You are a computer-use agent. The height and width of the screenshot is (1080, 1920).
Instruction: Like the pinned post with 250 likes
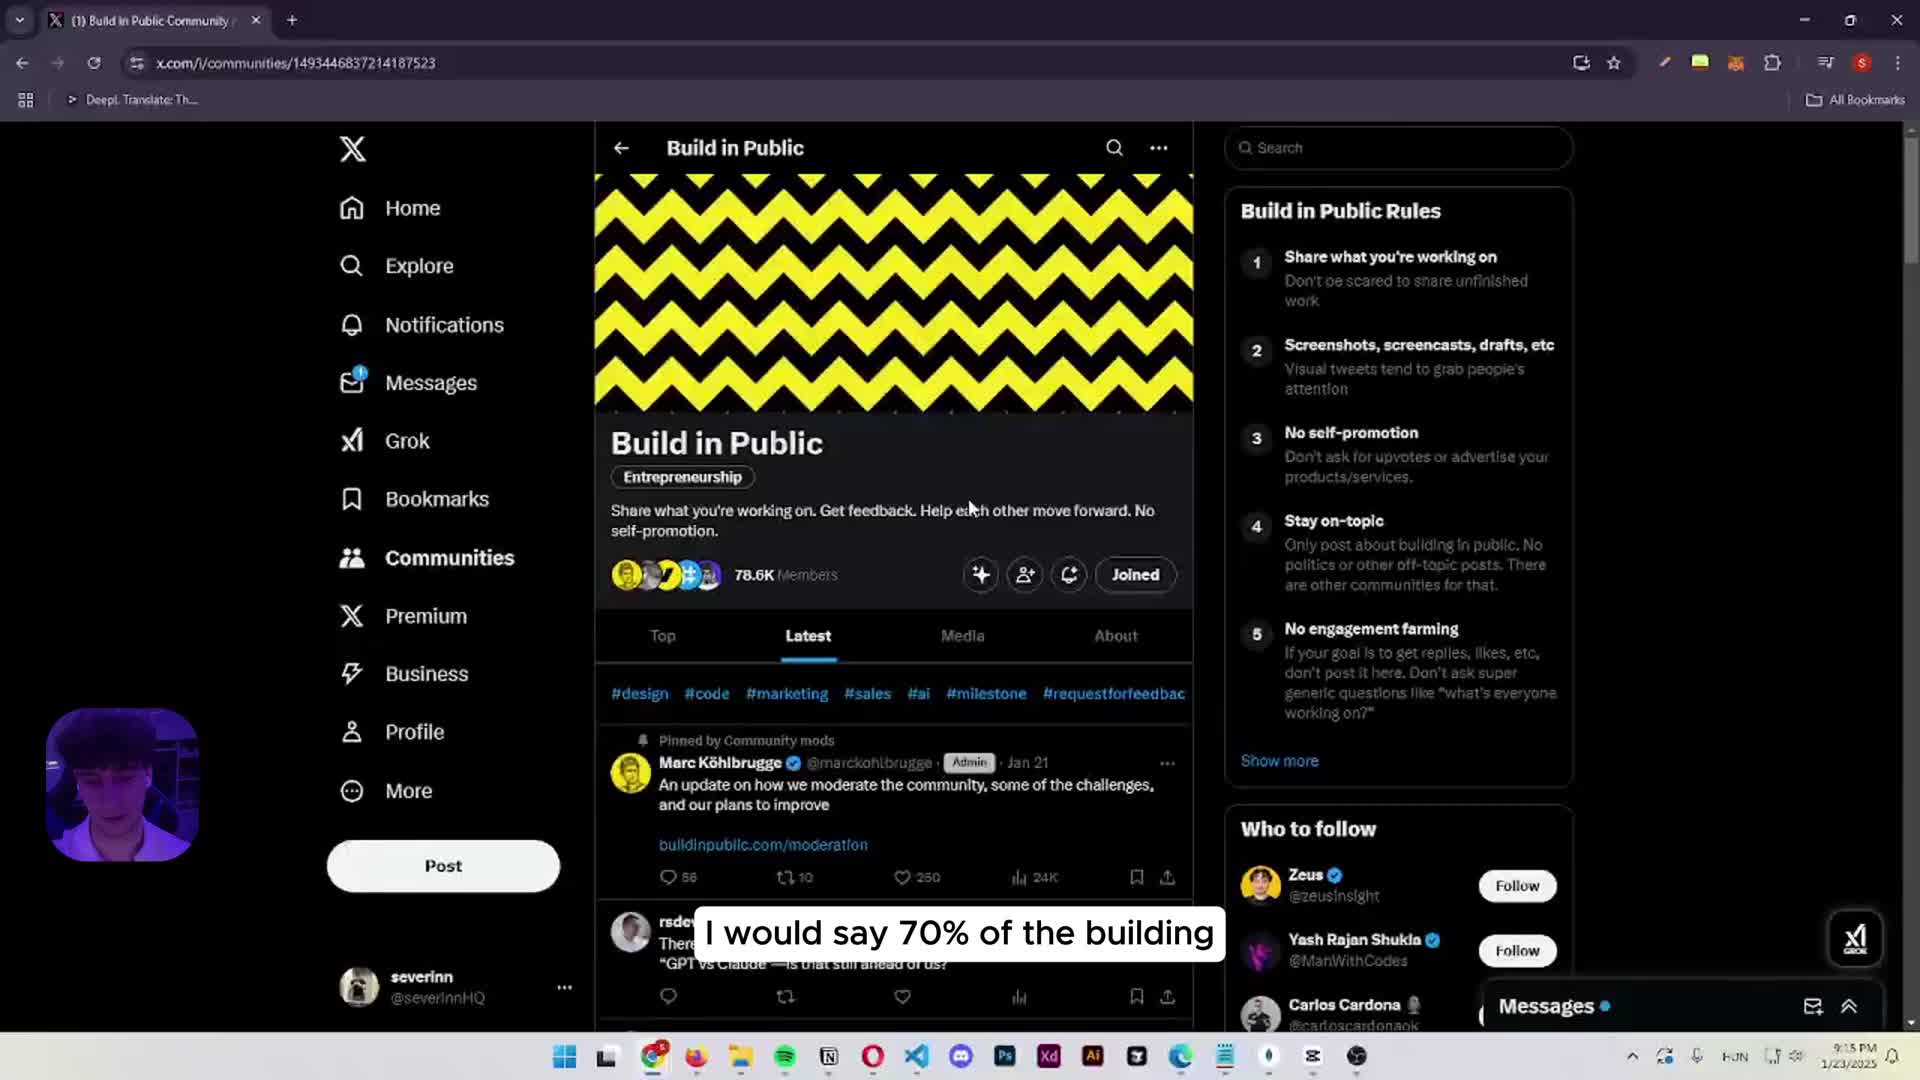pos(902,877)
